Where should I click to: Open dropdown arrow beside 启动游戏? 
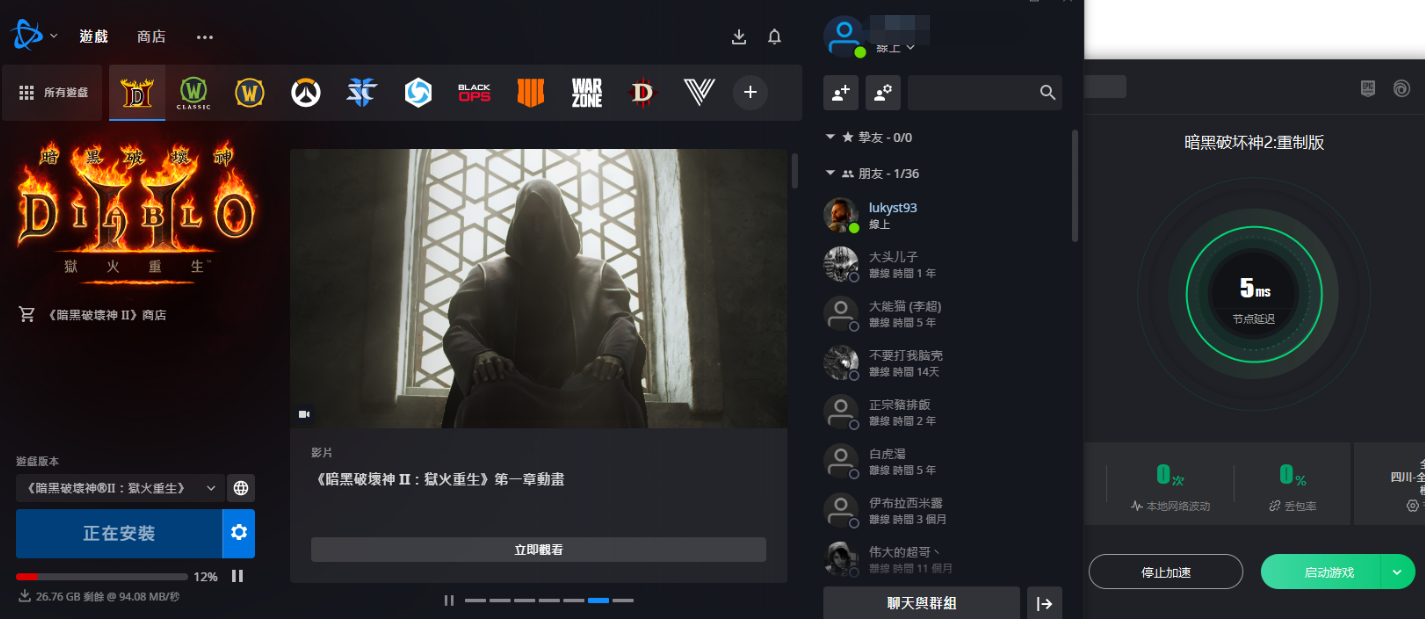coord(1398,572)
